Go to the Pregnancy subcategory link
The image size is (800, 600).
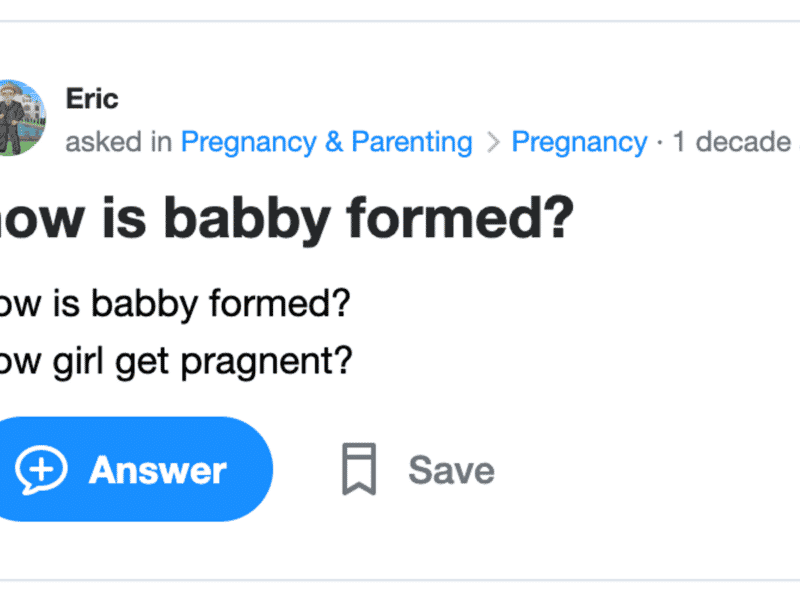[579, 142]
